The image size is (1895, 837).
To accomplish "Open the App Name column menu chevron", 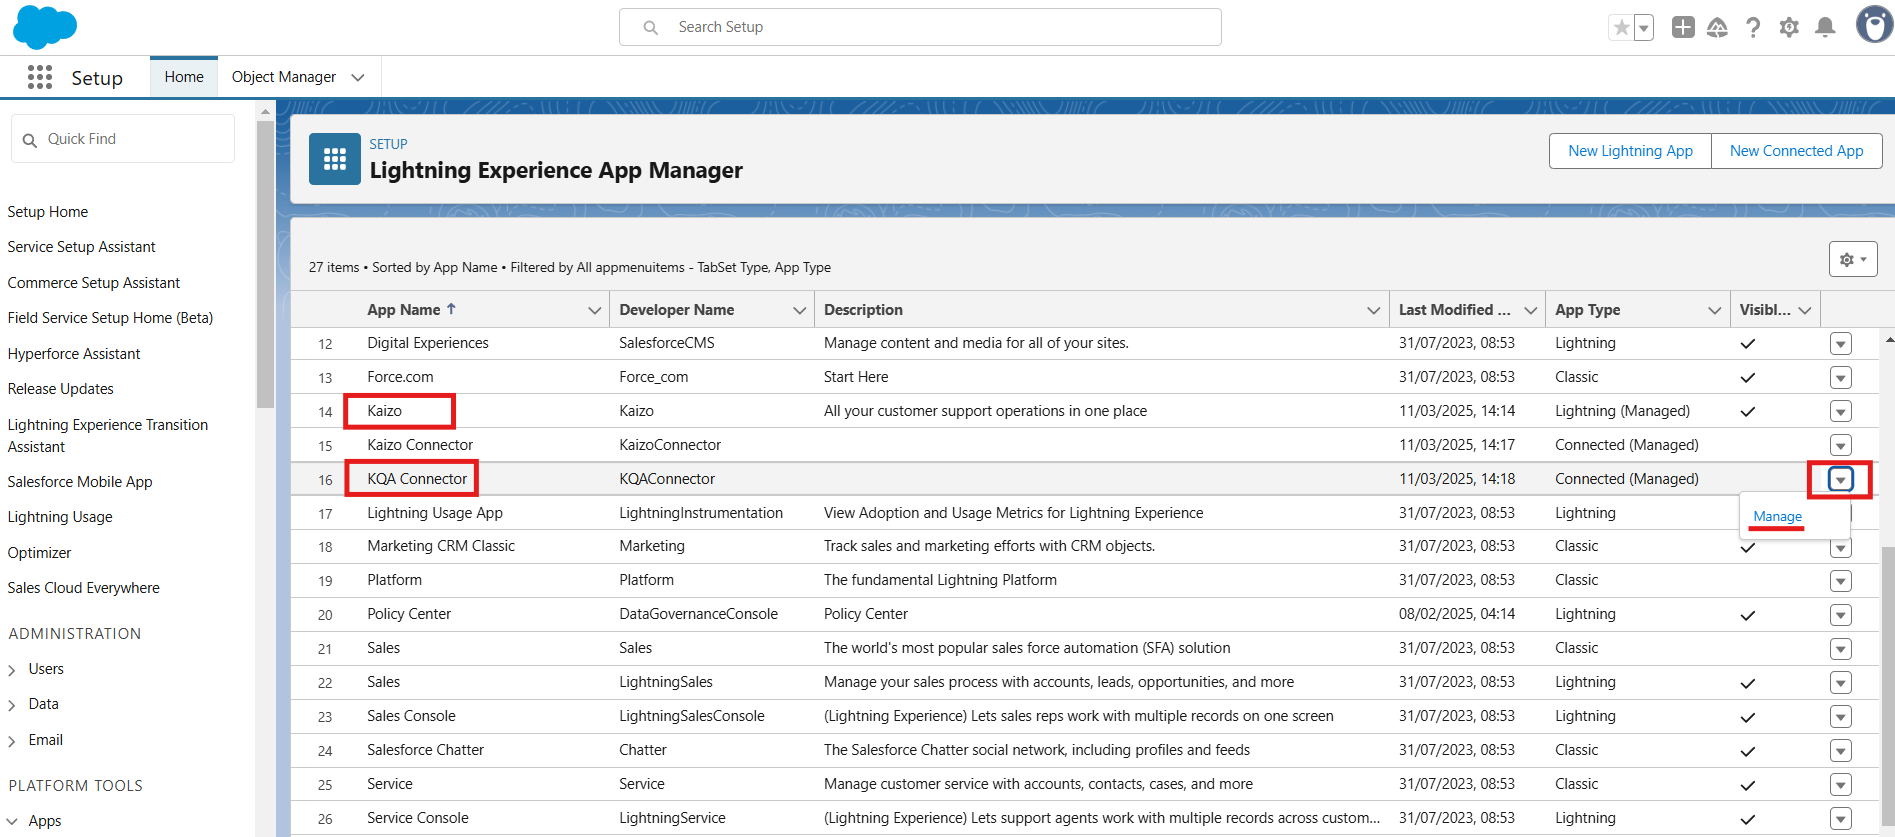I will pyautogui.click(x=595, y=310).
